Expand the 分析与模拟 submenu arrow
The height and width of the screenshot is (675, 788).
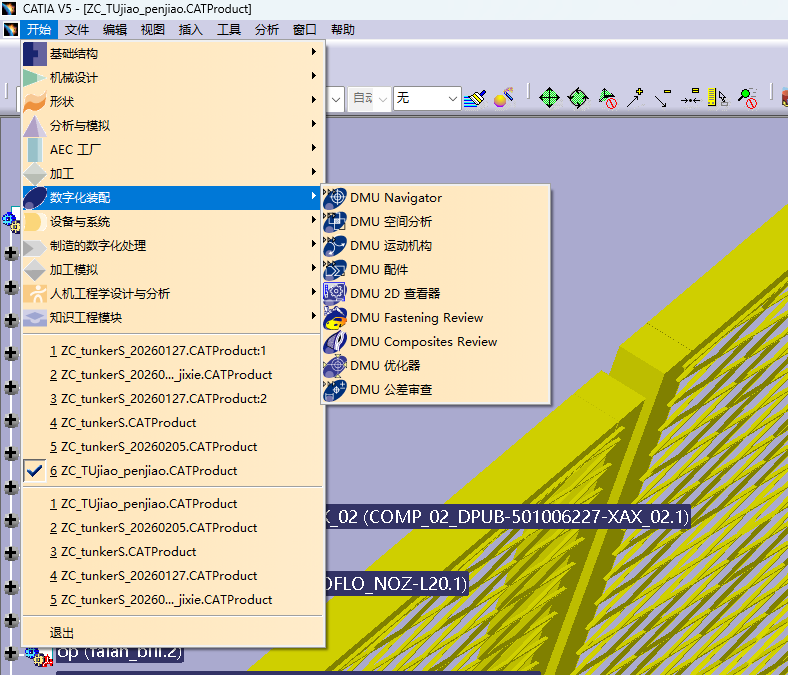314,124
